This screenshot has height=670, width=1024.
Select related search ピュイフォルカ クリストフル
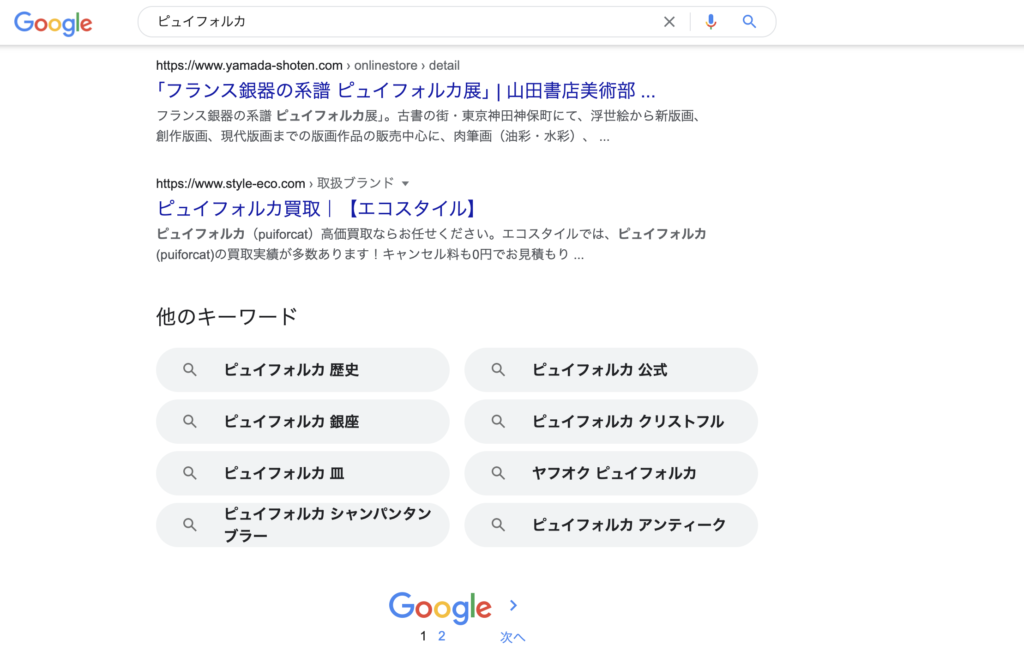click(x=627, y=422)
